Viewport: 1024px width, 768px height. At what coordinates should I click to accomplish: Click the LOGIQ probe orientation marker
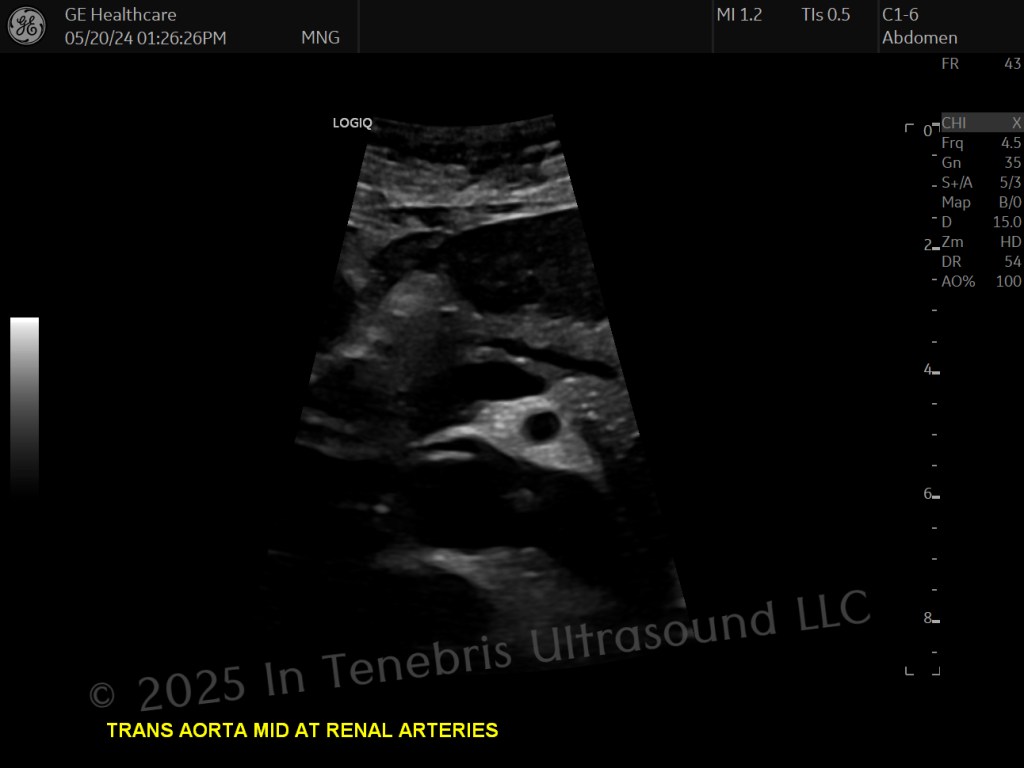(x=352, y=123)
